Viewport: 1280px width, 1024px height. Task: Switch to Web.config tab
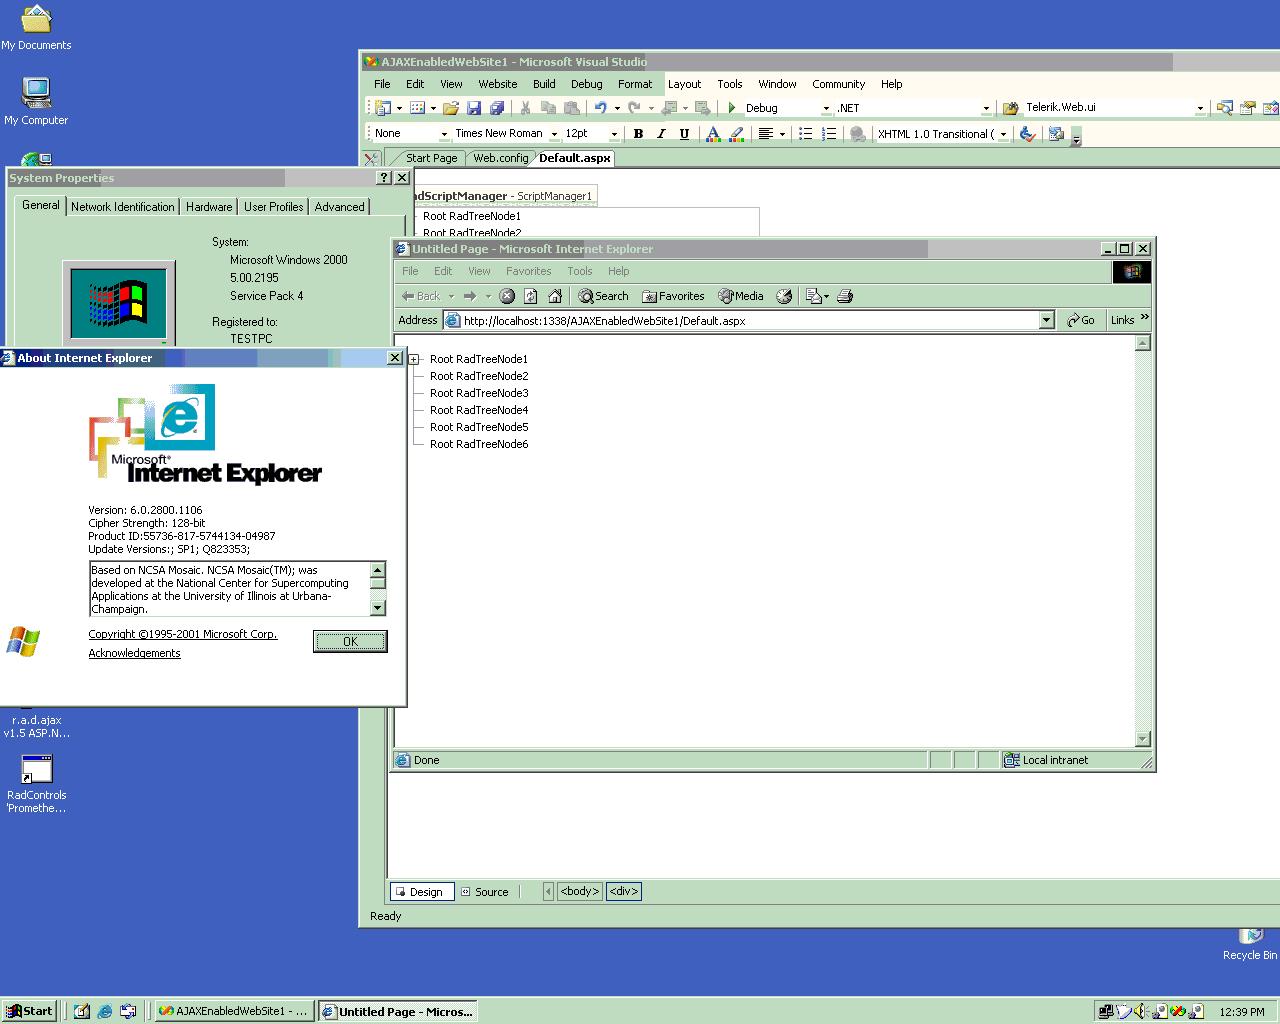[500, 158]
